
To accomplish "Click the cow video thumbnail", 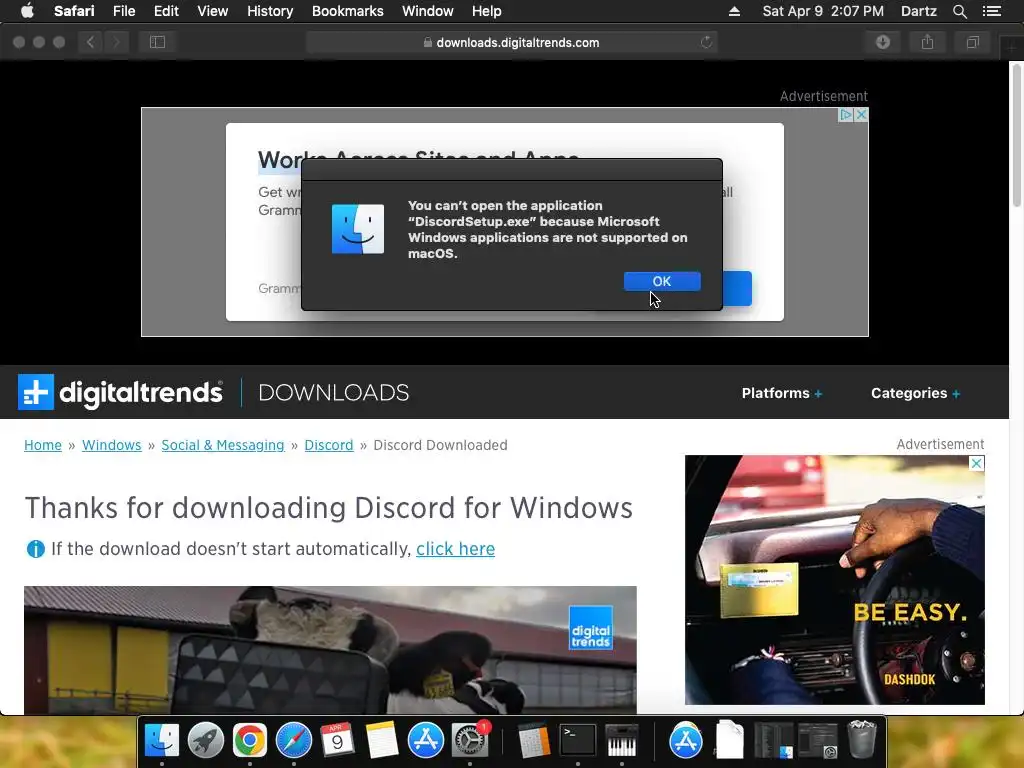I will tap(330, 650).
